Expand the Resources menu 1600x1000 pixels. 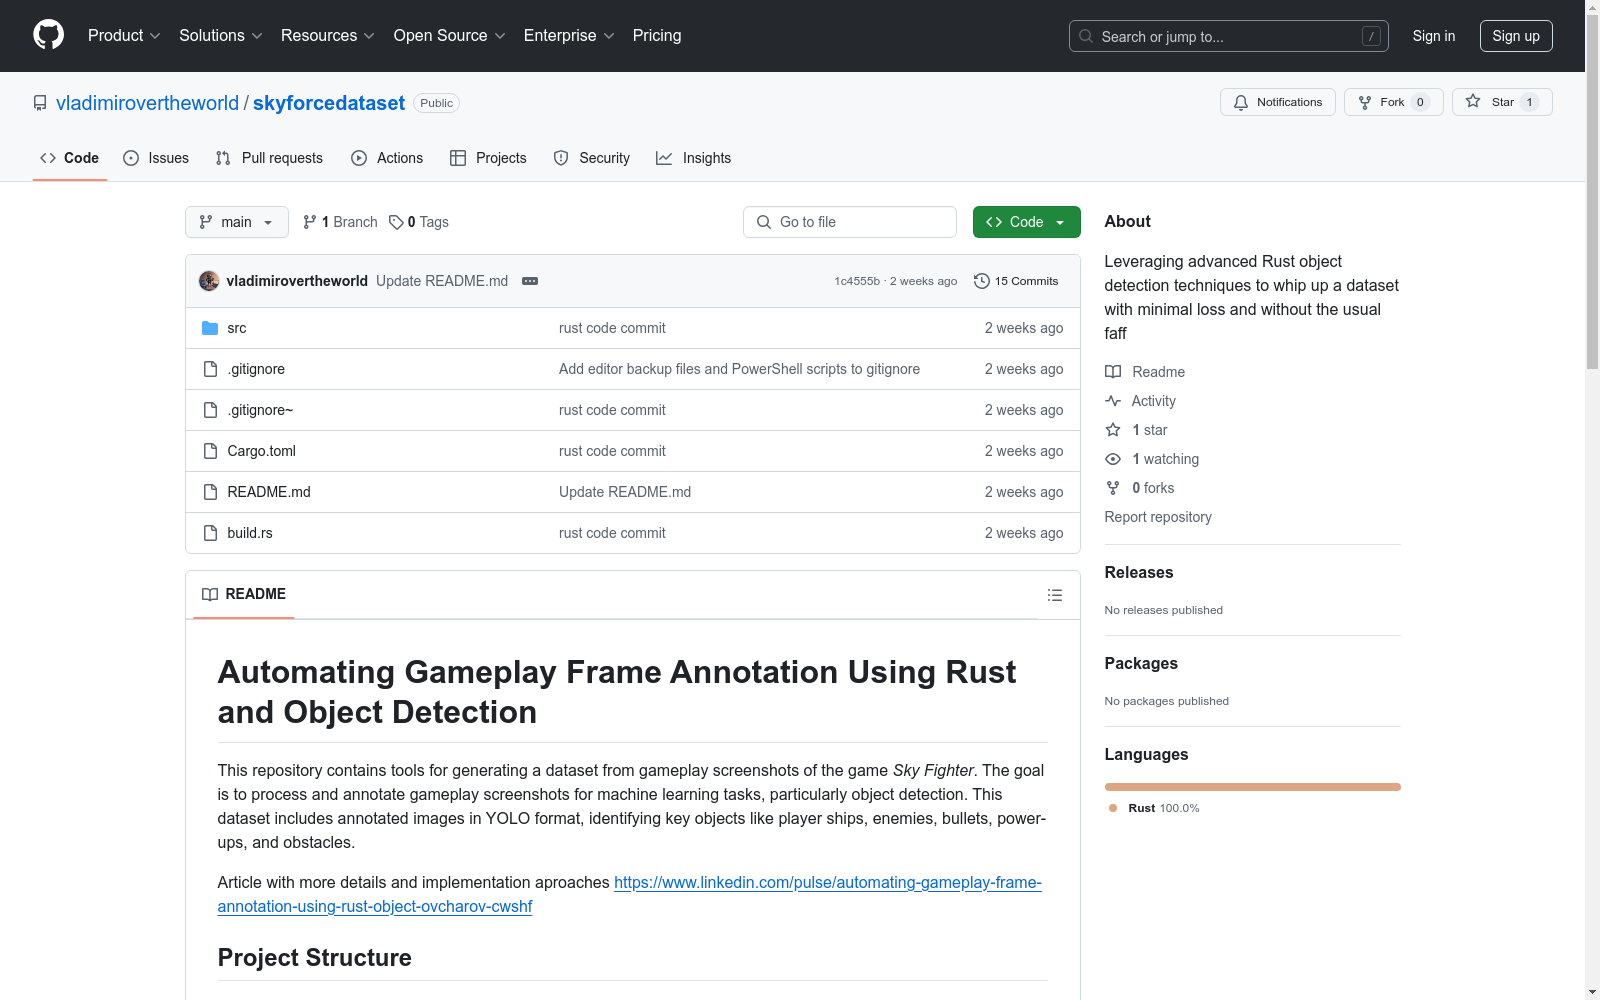[328, 36]
